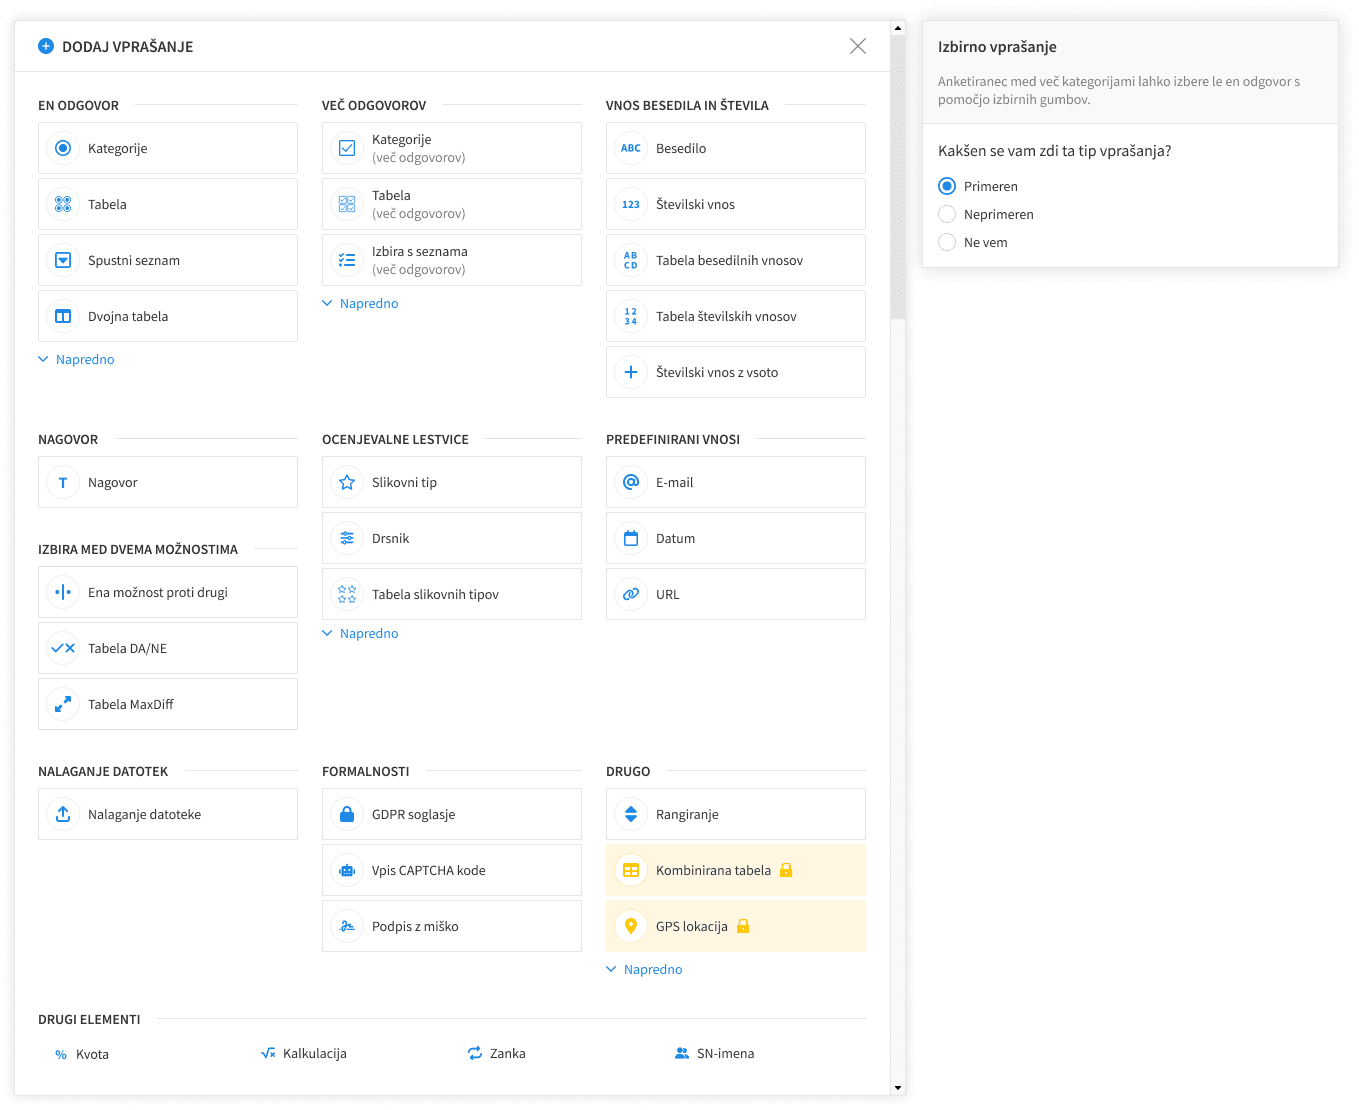Select the GPS lokacija question icon
Viewport: 1359px width, 1110px height.
[631, 926]
